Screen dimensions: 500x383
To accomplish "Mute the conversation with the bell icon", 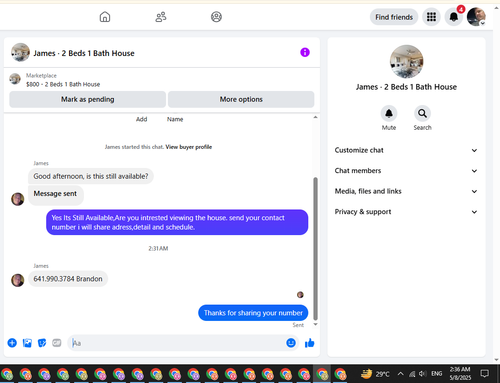I will pos(389,114).
